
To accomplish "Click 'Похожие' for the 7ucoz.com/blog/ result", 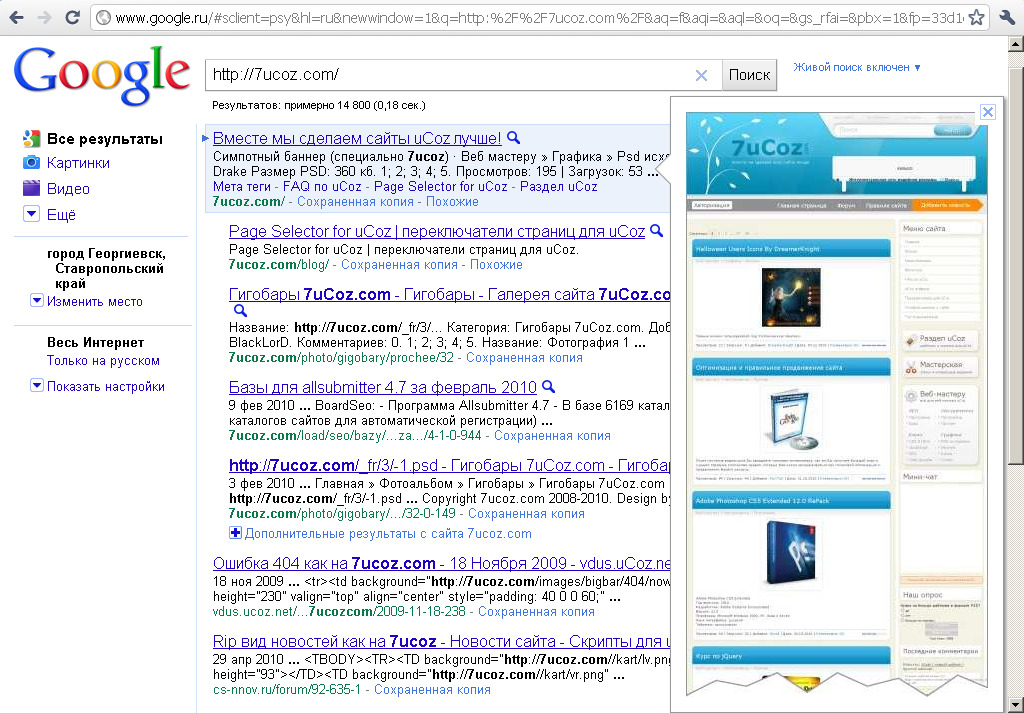I will 496,265.
